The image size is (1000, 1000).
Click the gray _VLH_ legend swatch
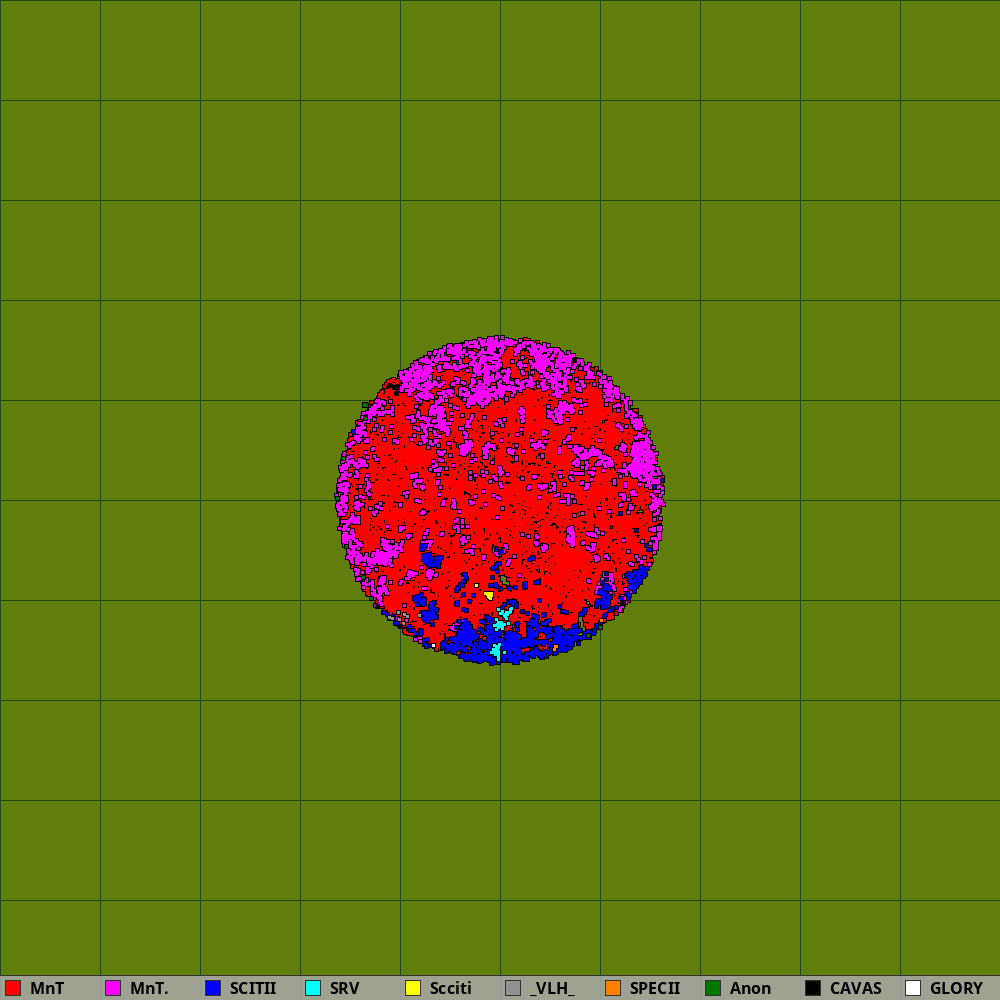pos(513,988)
